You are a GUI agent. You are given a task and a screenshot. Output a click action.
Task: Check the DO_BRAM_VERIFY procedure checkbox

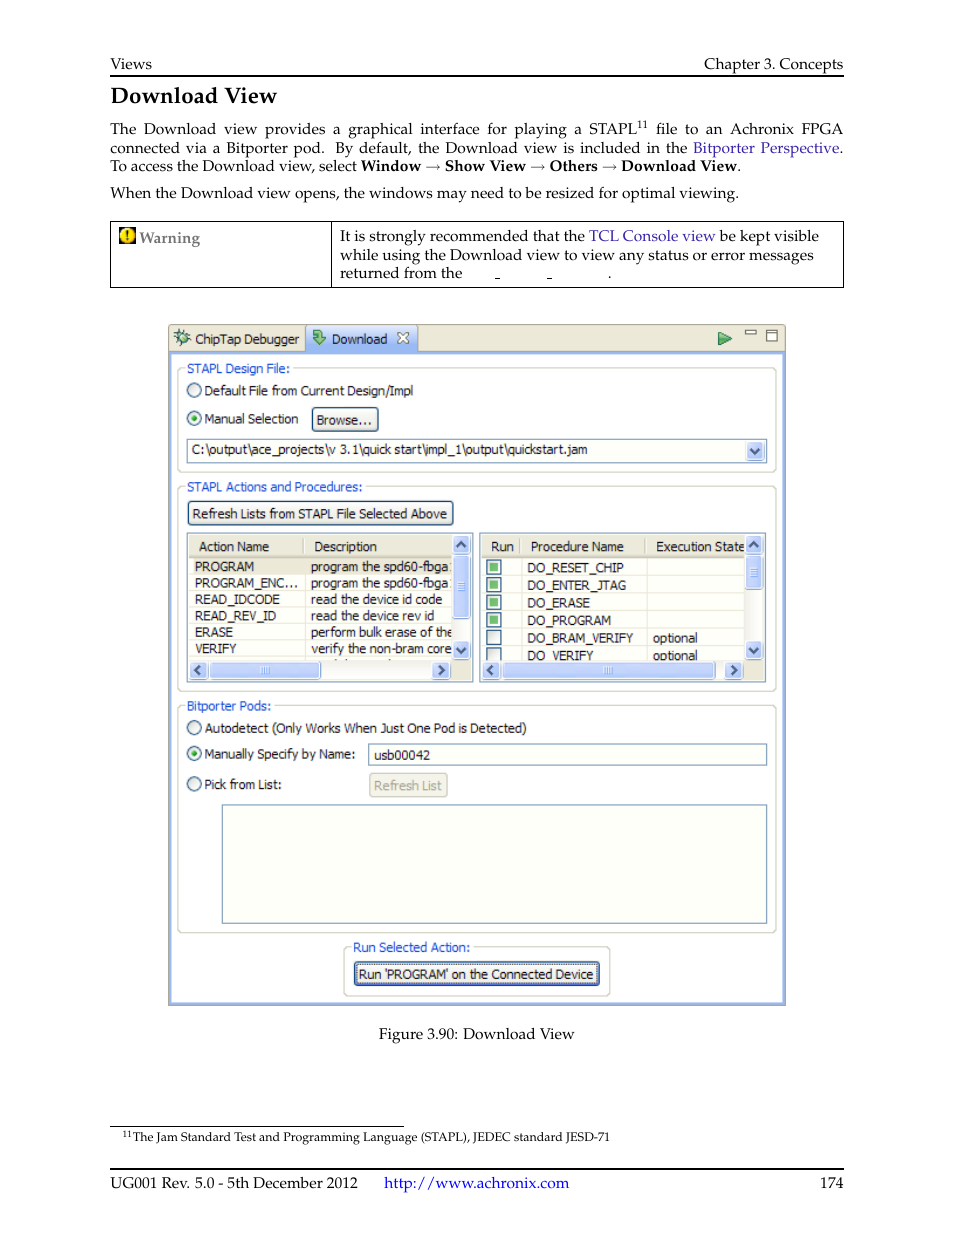(494, 637)
